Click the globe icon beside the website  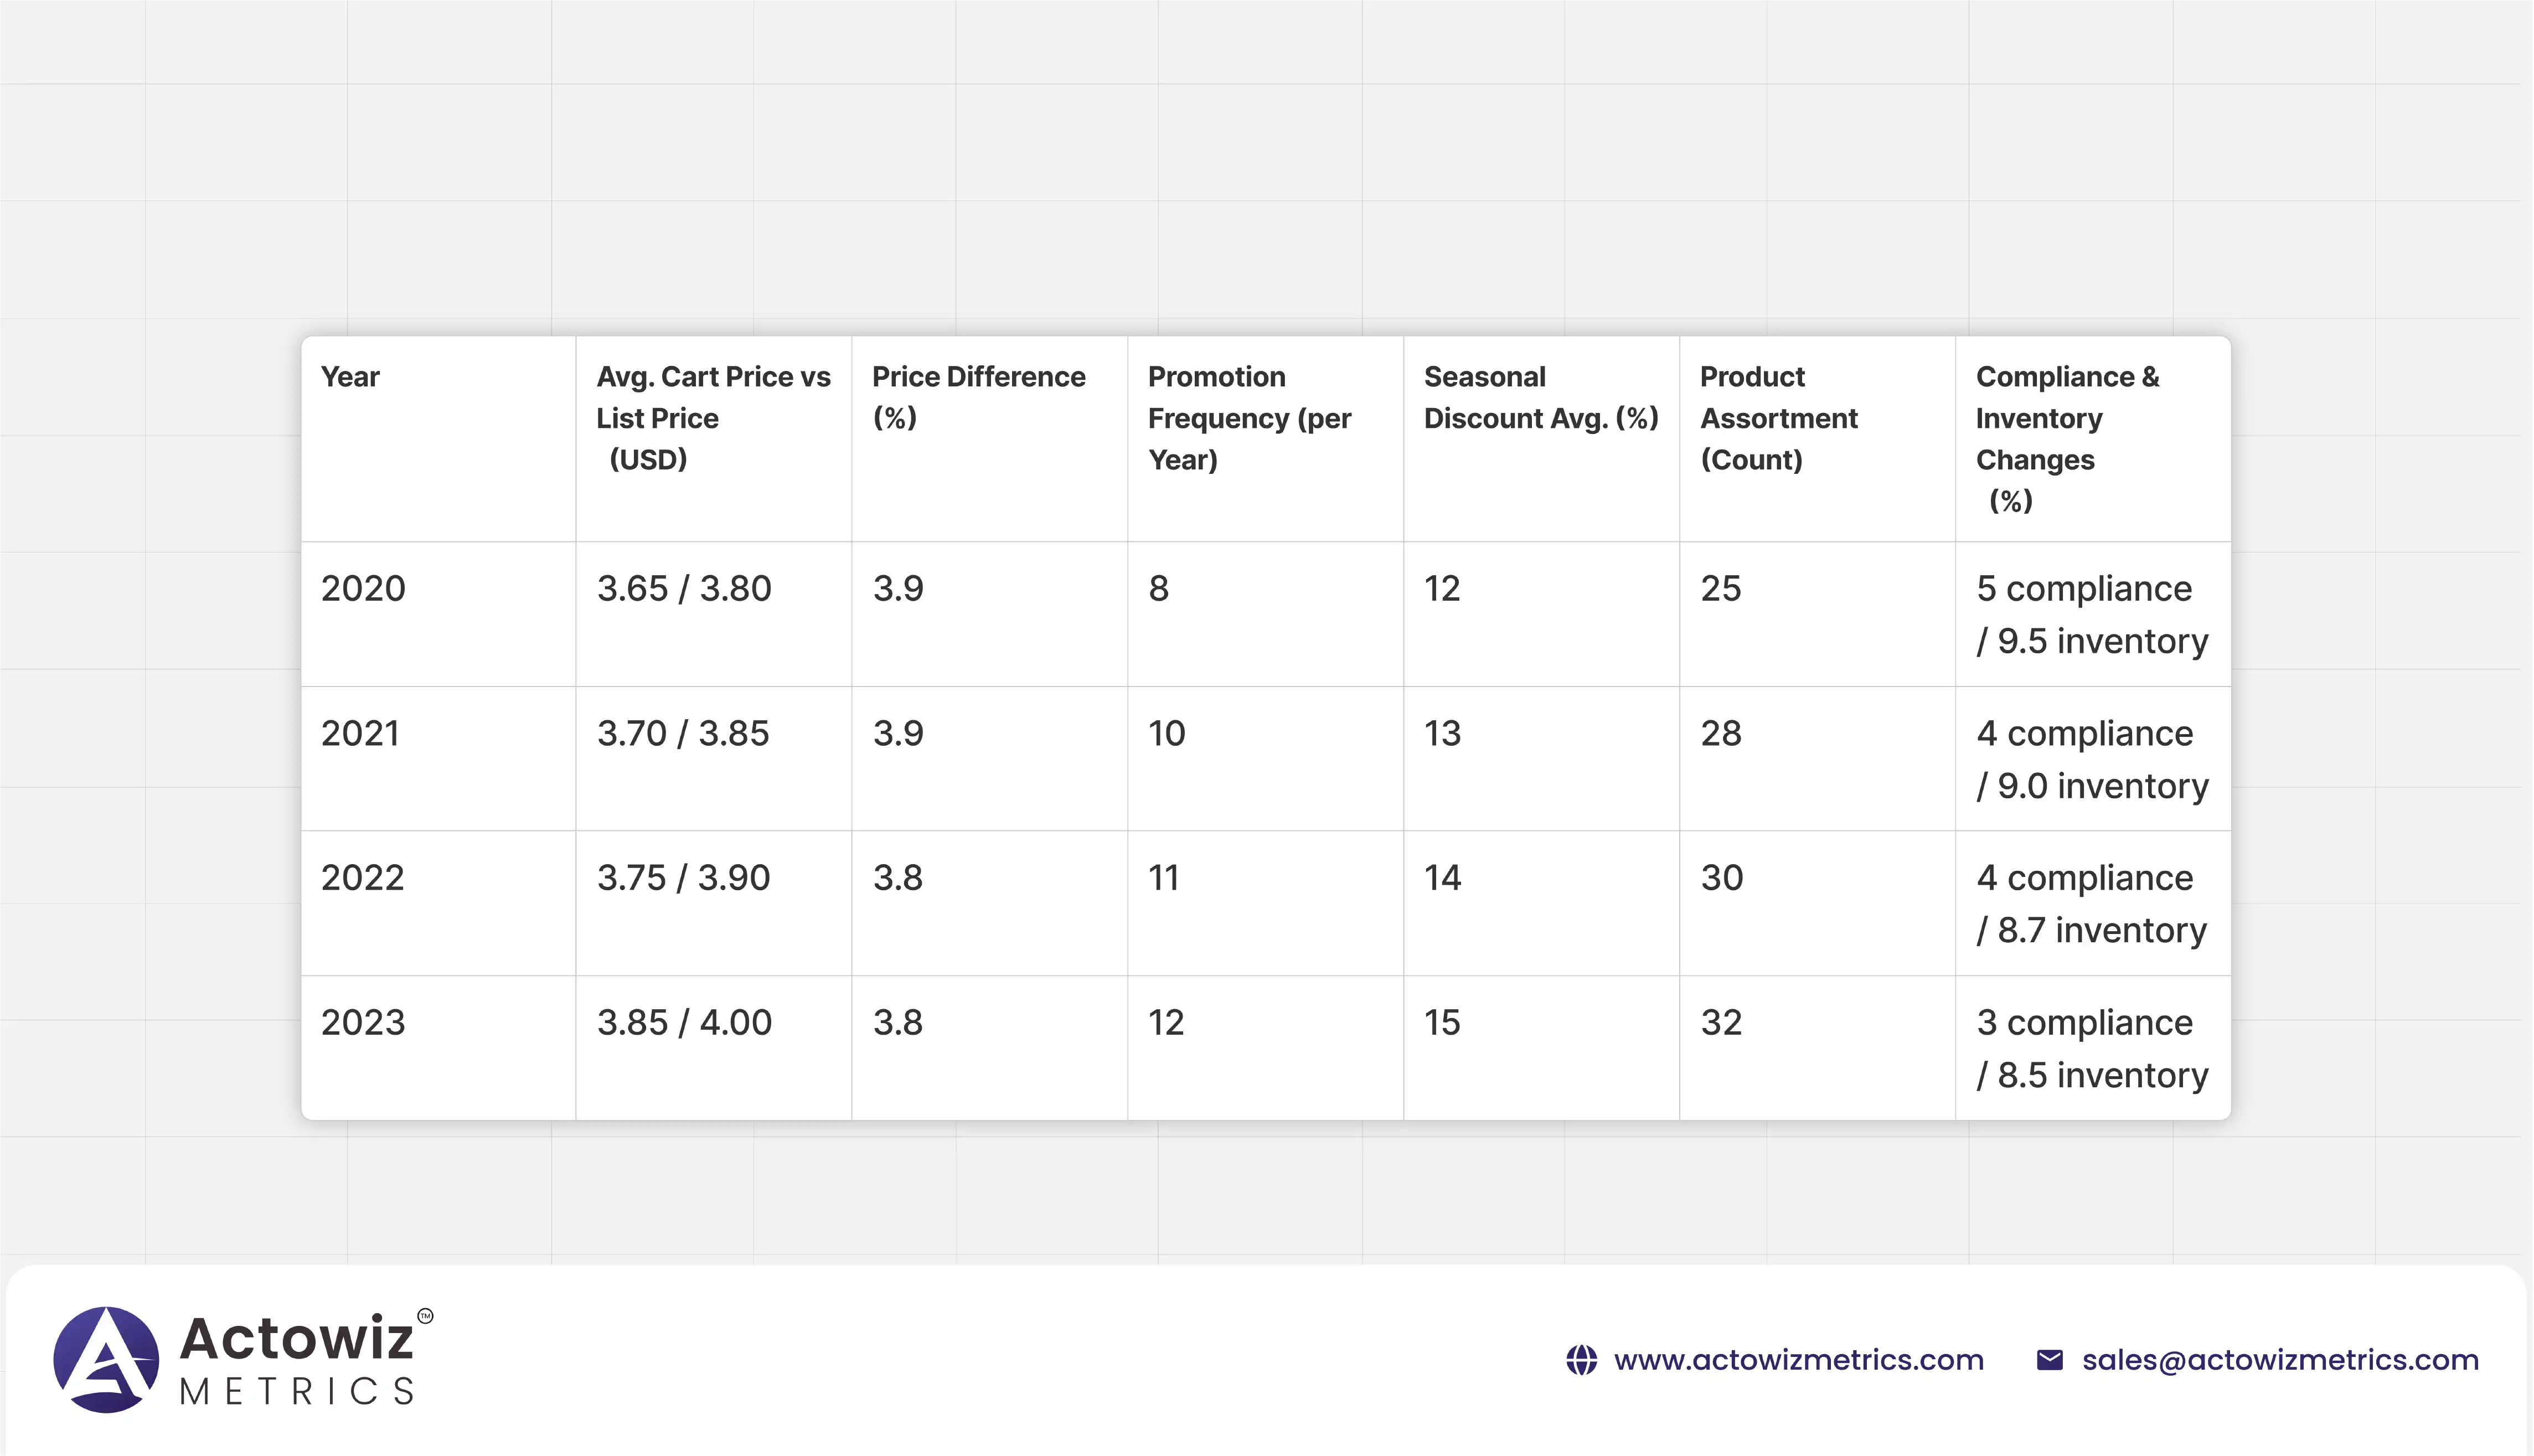[x=1581, y=1360]
